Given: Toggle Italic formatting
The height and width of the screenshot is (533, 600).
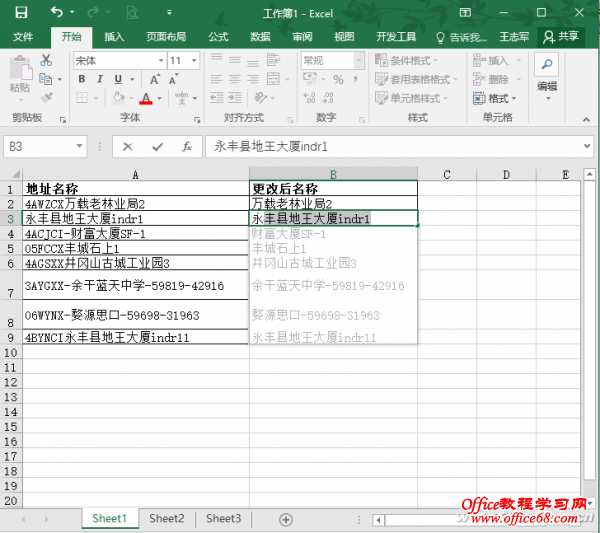Looking at the screenshot, I should click(100, 79).
